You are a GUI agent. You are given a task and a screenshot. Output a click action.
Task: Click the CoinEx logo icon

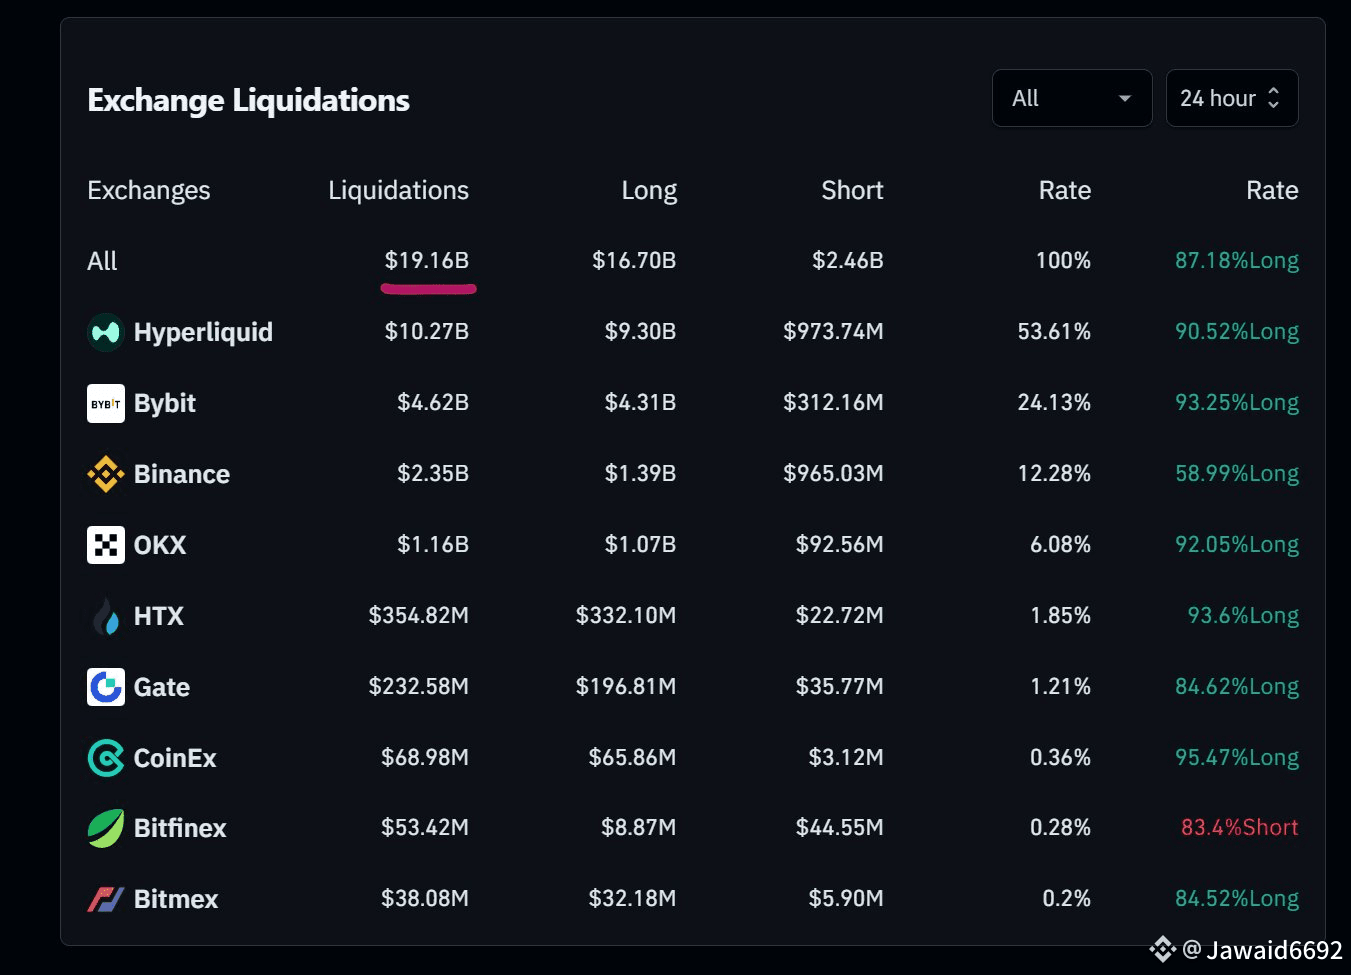(106, 758)
